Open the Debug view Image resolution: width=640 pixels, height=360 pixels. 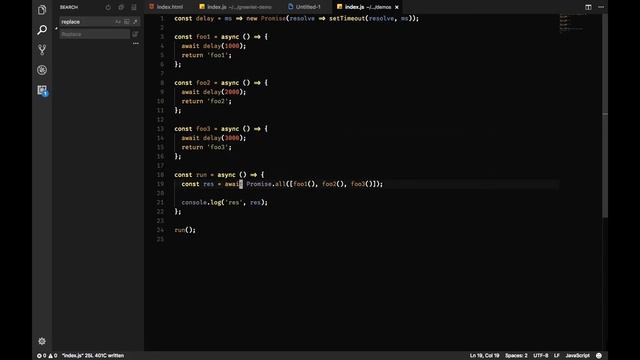[42, 70]
